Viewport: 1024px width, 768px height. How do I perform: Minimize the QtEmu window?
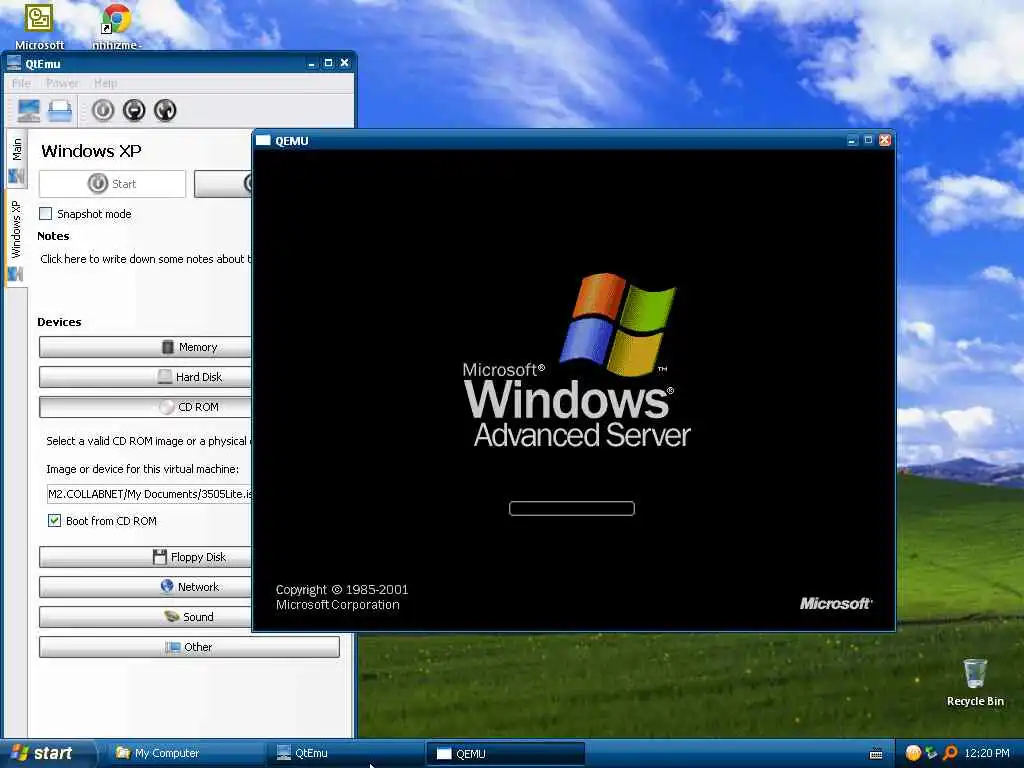click(311, 63)
